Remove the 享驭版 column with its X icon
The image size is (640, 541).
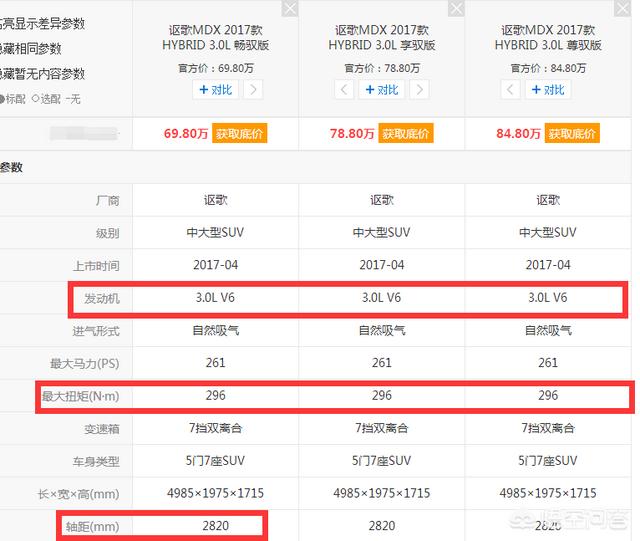456,8
